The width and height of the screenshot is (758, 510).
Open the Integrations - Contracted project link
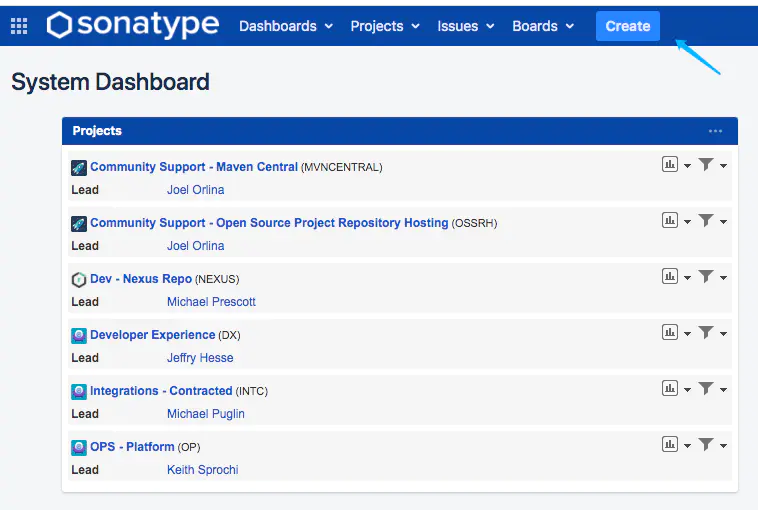[161, 391]
